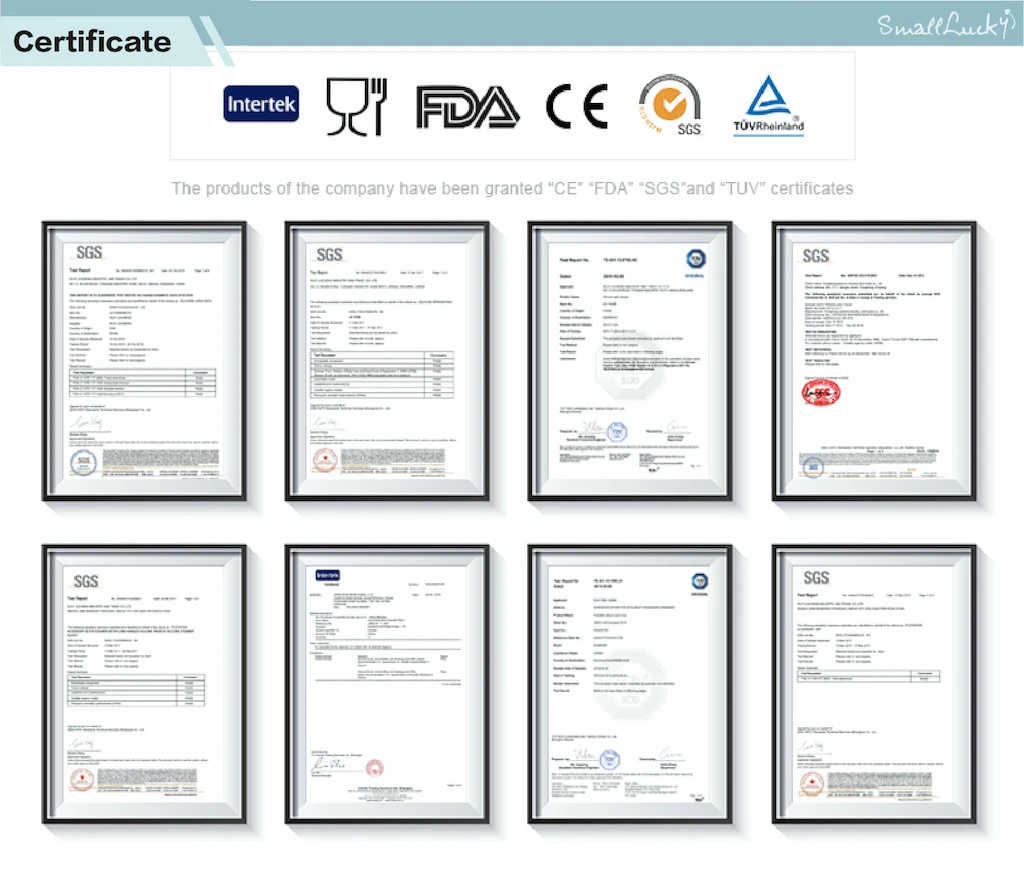
Task: Click the food-safe glass and fork symbol
Action: click(357, 106)
